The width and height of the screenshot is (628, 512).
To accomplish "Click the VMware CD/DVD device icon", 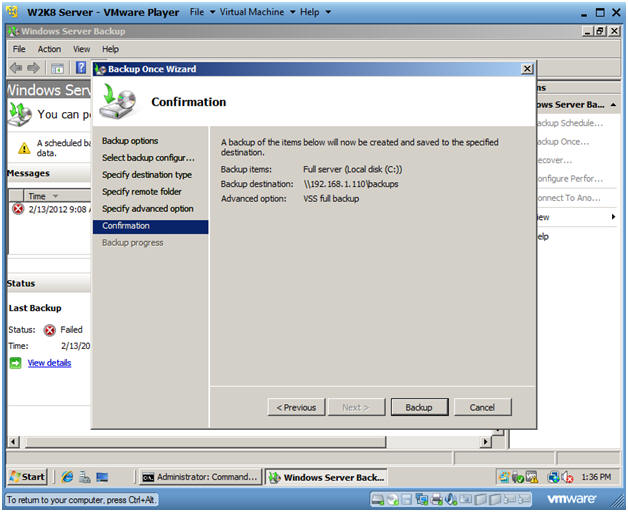I will click(392, 499).
